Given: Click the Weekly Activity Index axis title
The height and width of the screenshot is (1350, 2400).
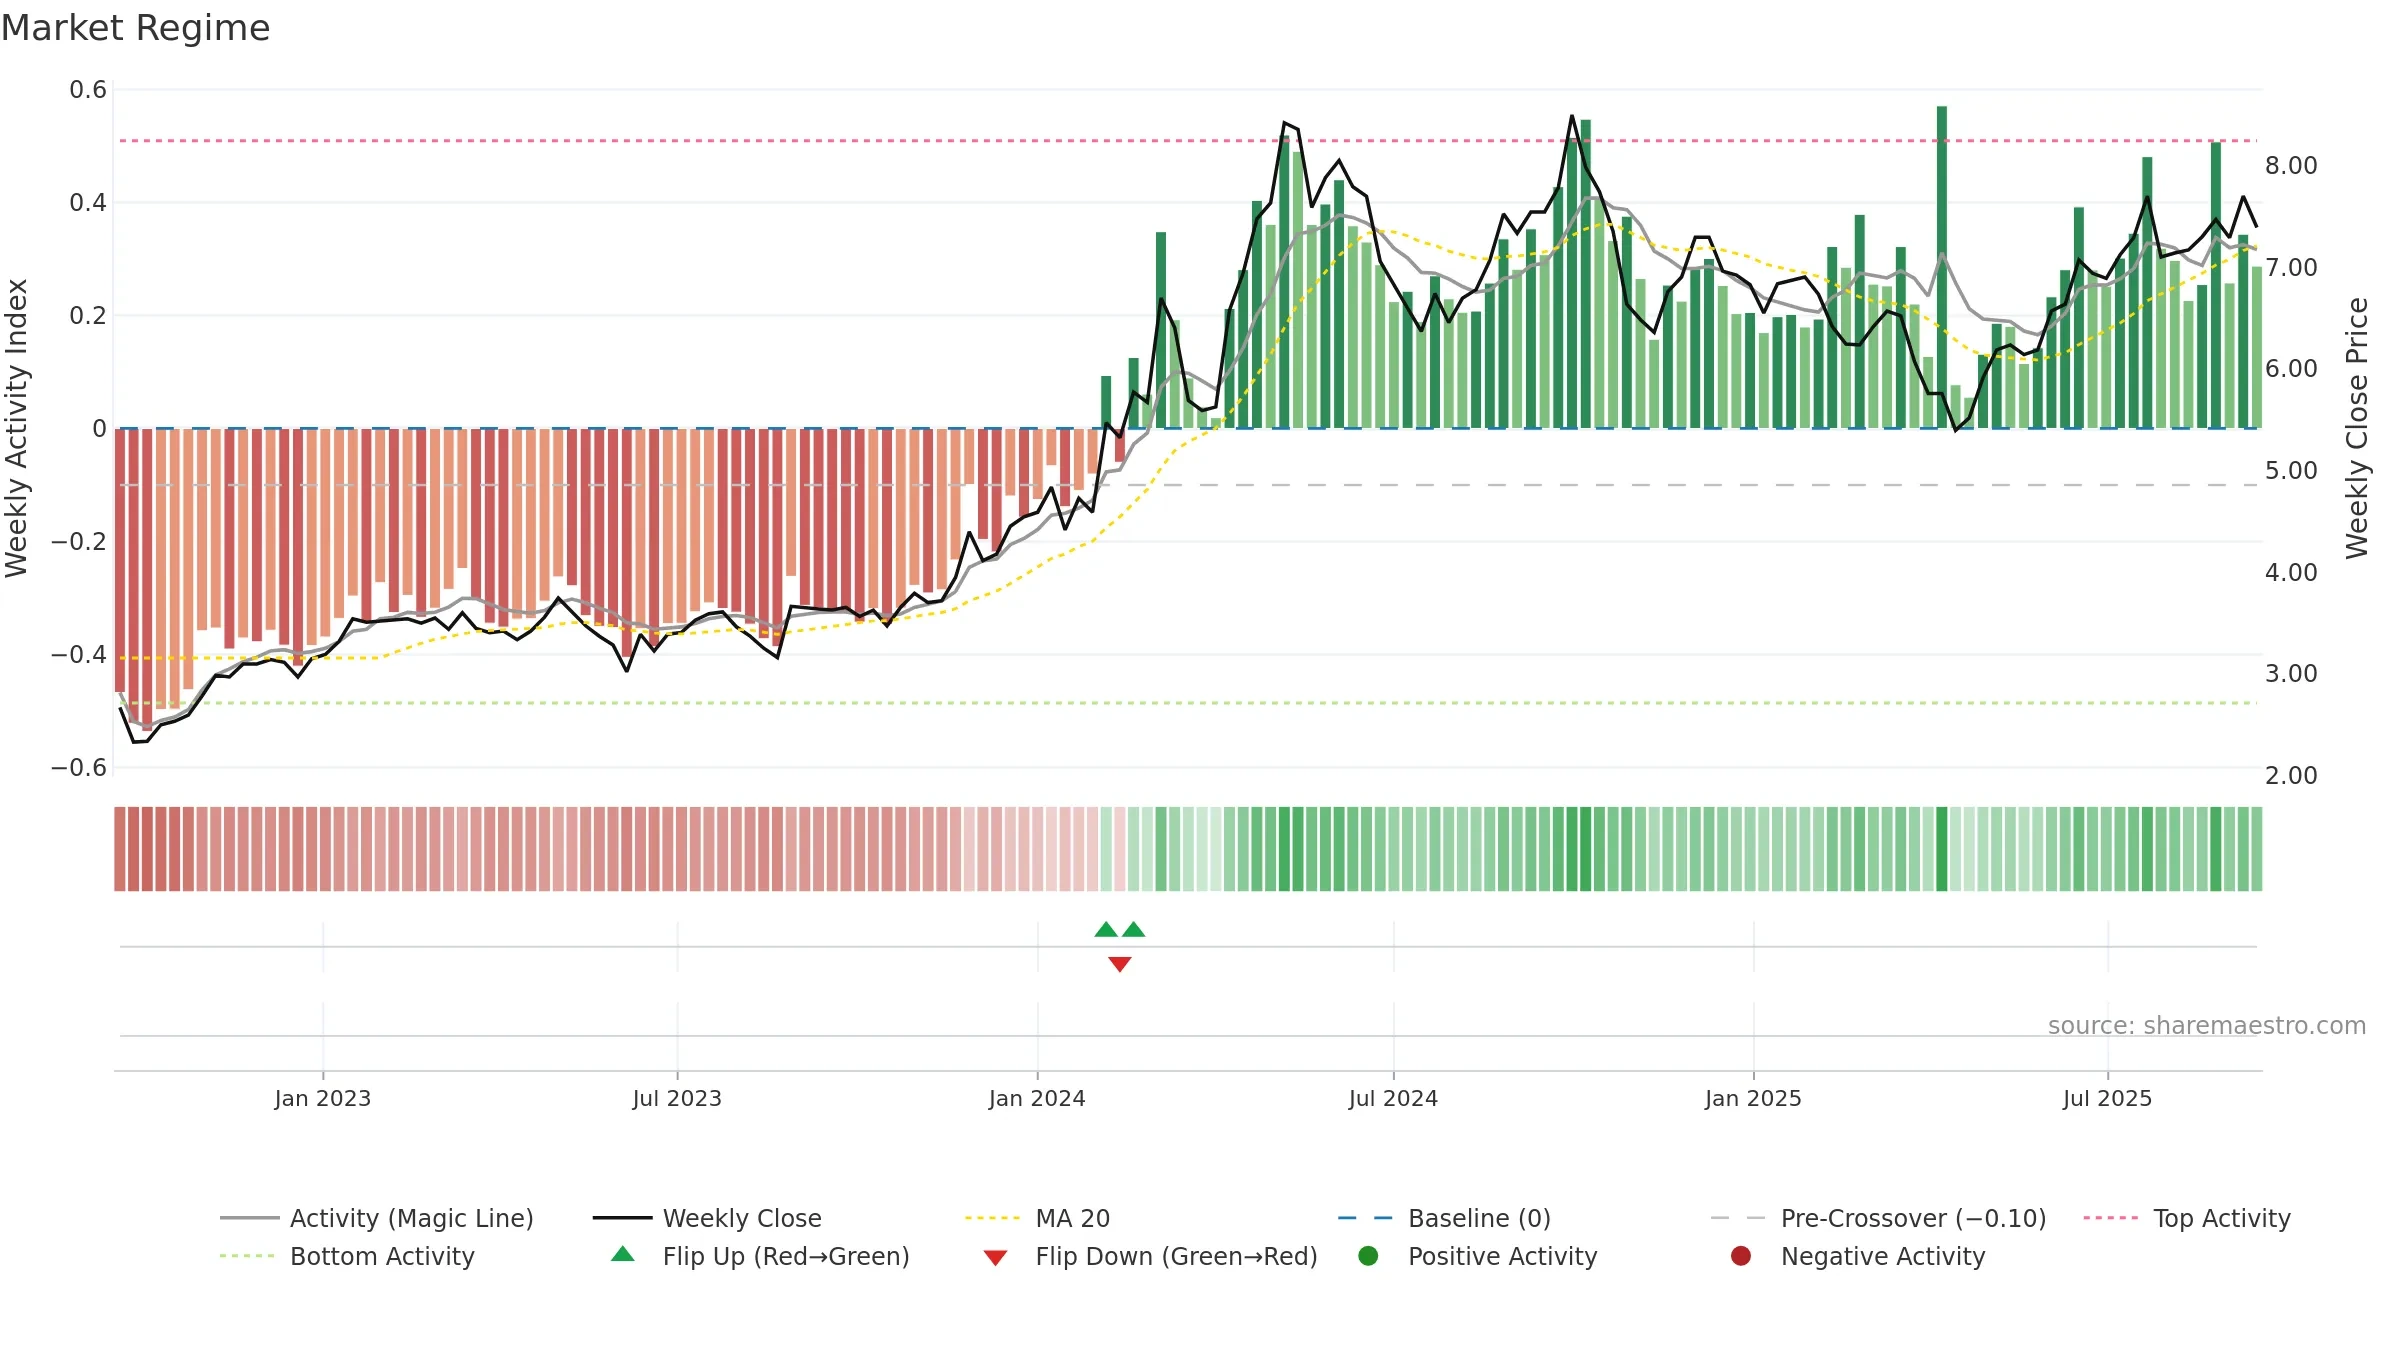Looking at the screenshot, I should pyautogui.click(x=17, y=428).
